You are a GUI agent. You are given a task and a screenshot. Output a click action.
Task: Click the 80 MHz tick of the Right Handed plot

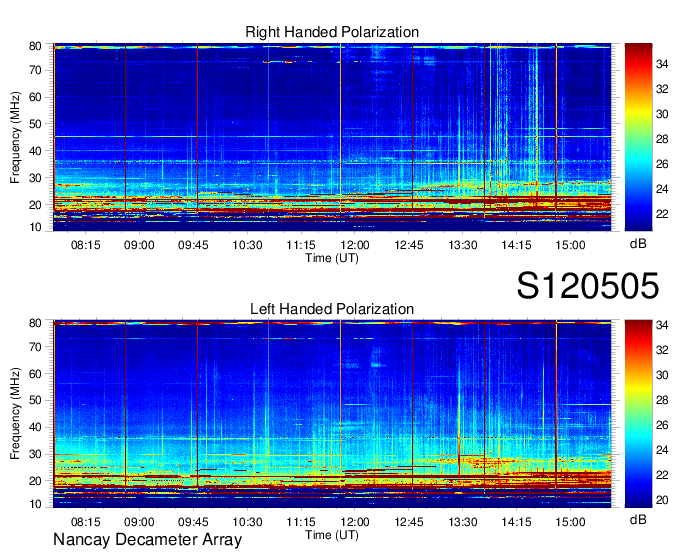tap(35, 46)
